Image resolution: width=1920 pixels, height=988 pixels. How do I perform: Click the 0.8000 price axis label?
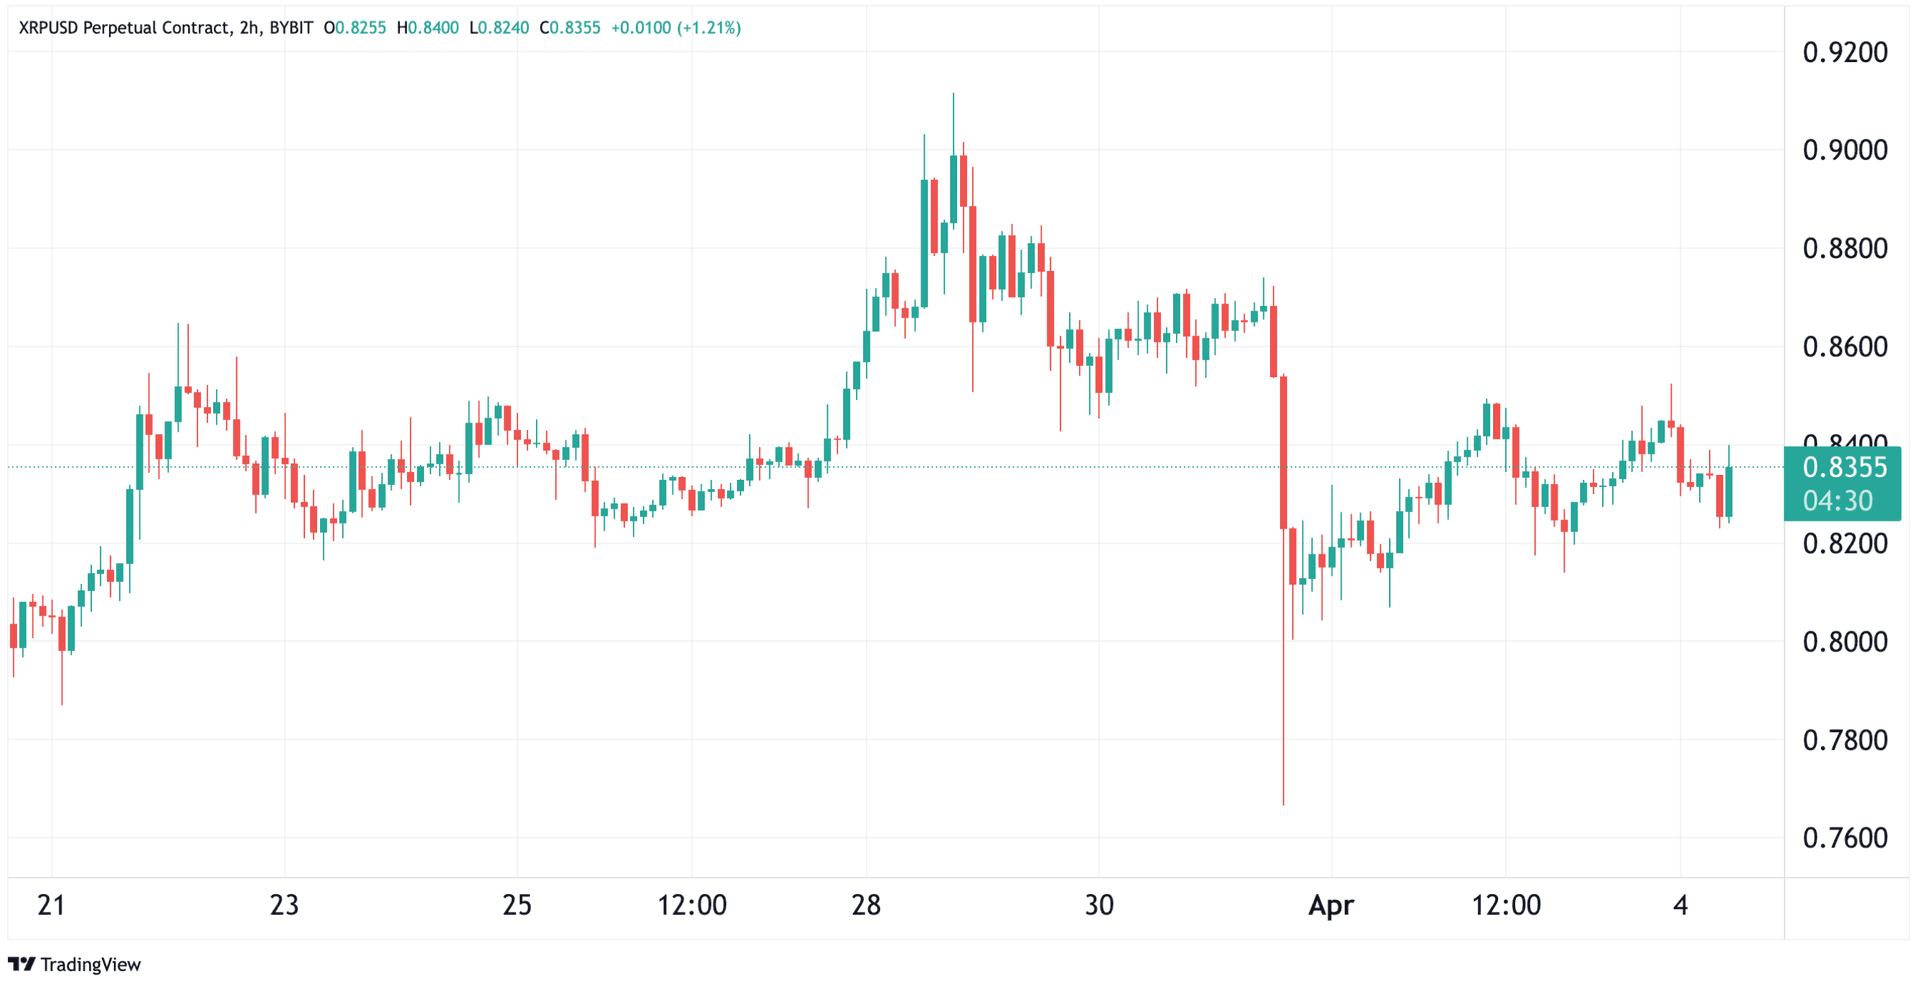tap(1844, 641)
